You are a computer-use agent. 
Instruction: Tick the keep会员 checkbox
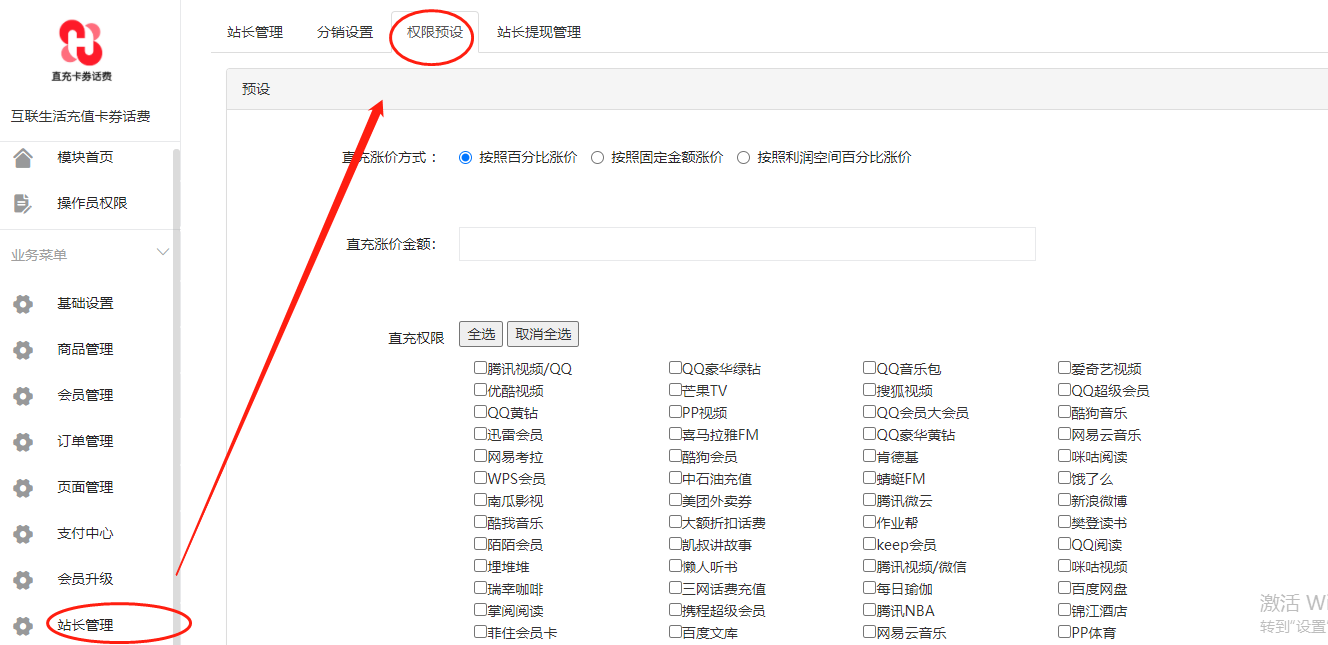point(870,544)
